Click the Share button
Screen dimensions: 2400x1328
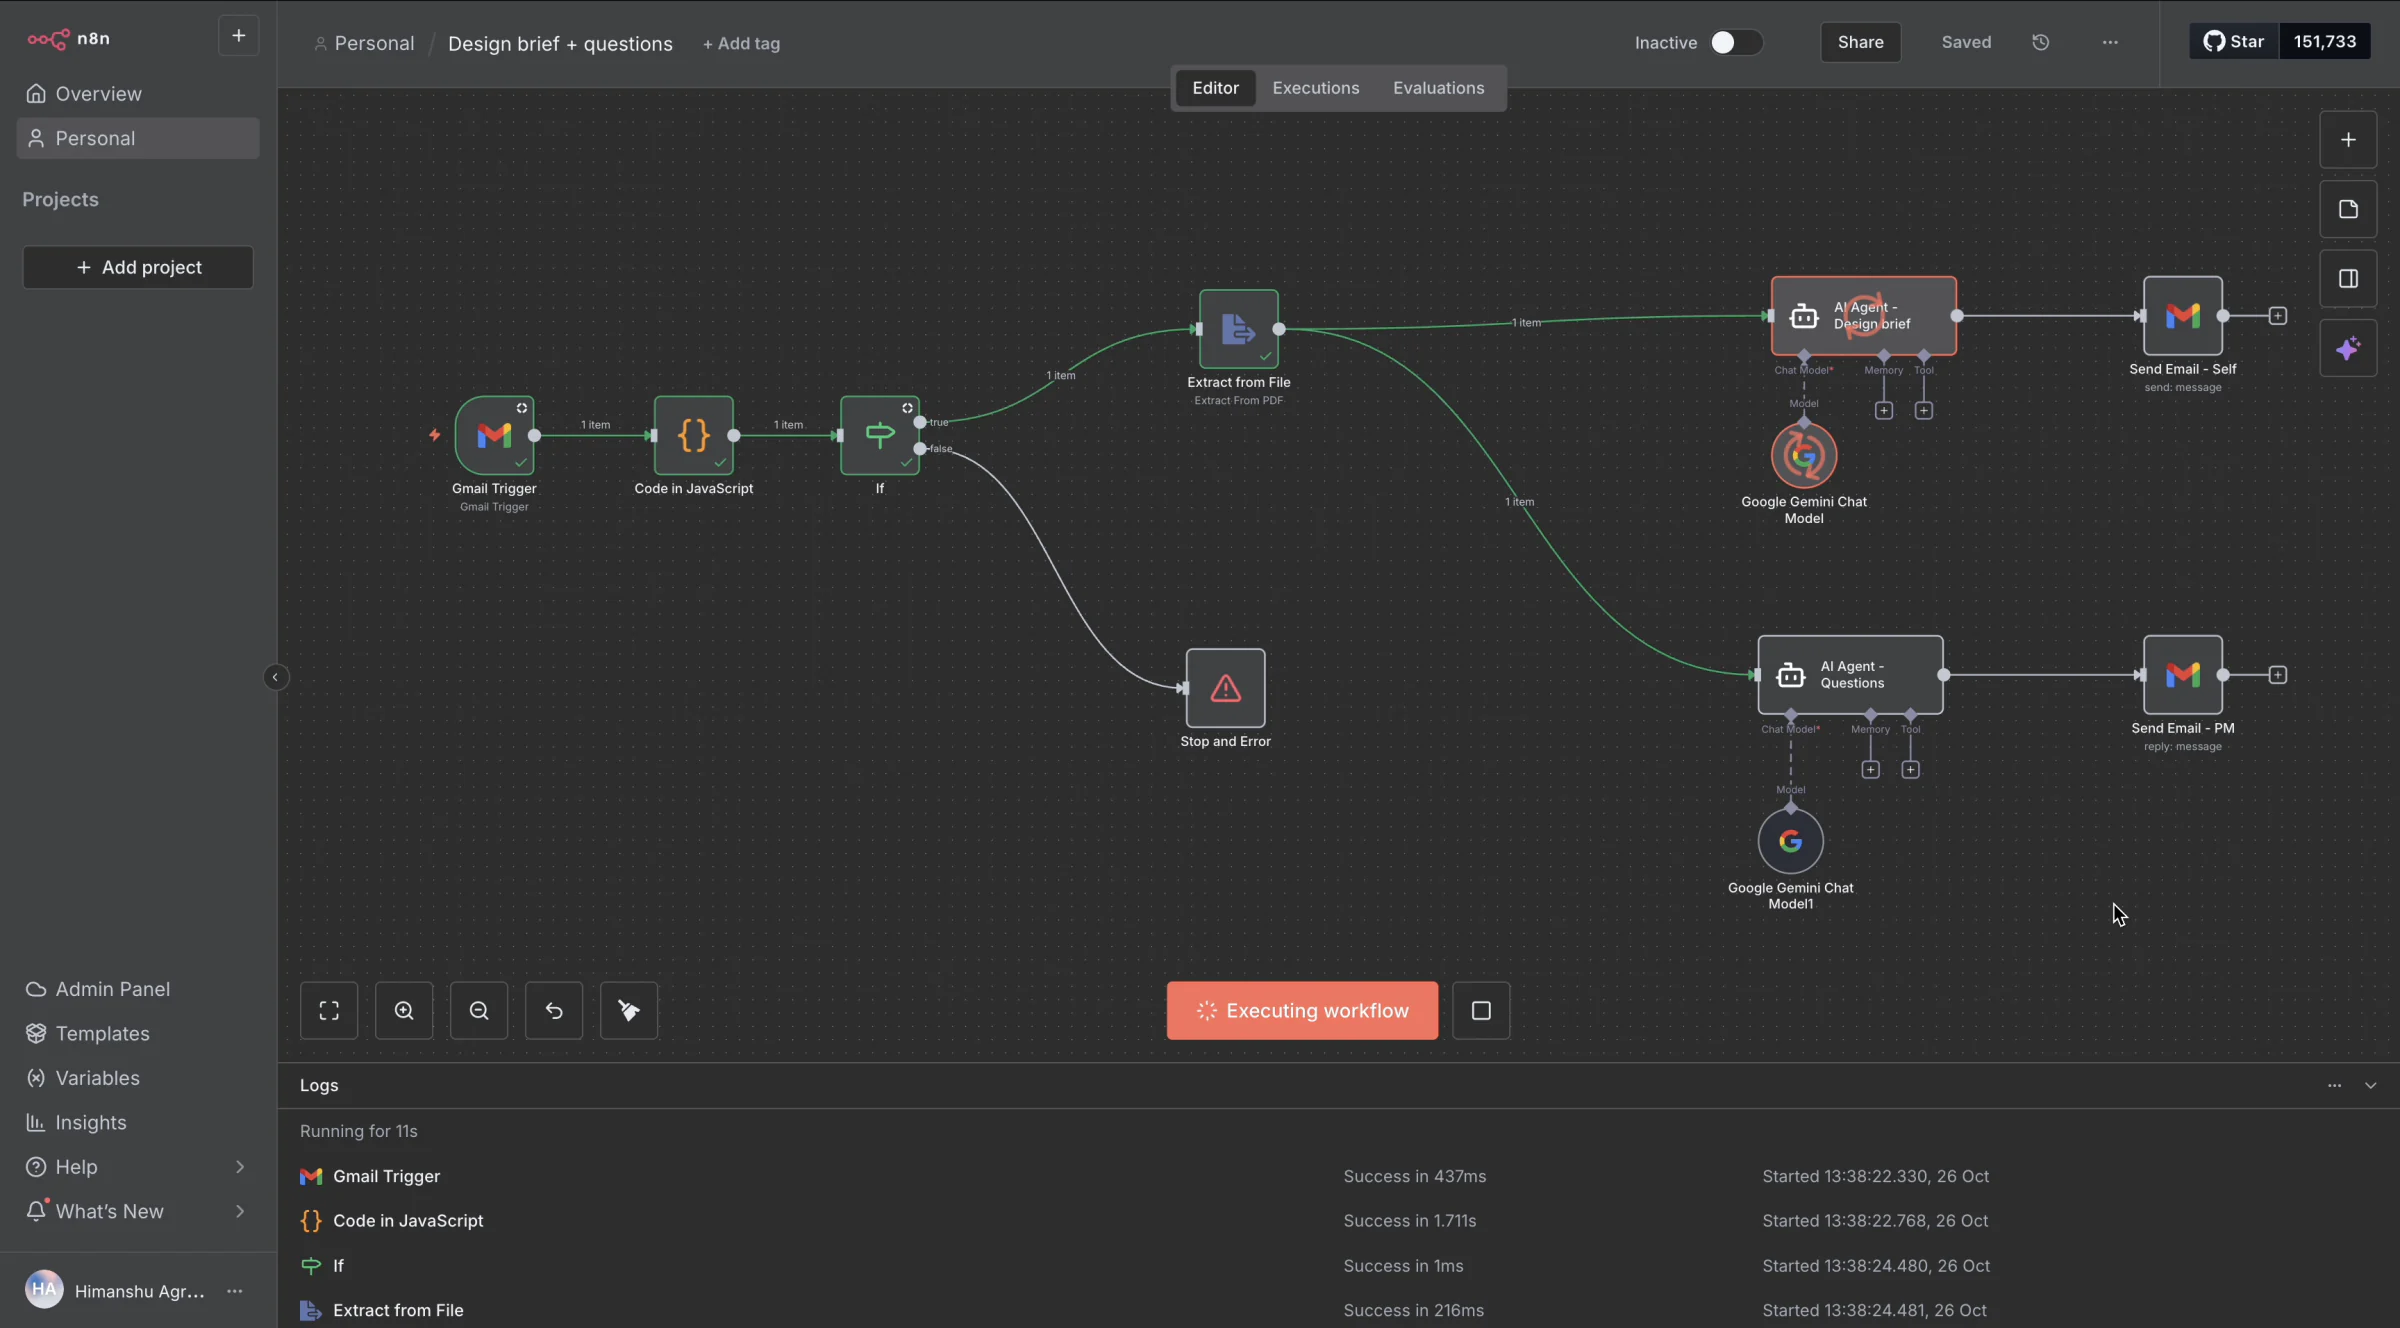[1860, 42]
